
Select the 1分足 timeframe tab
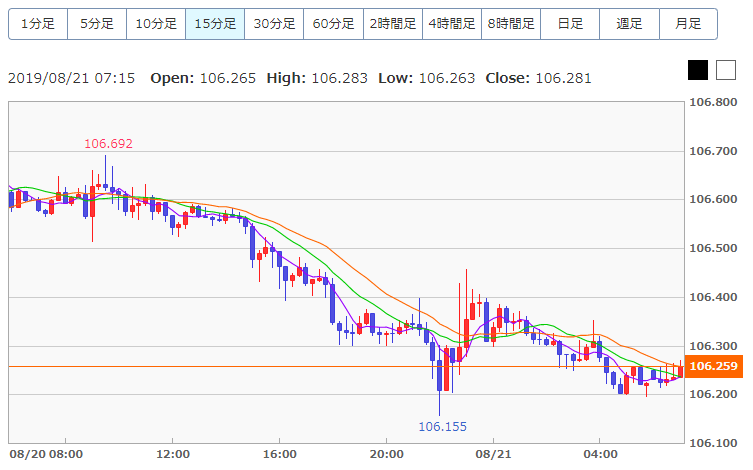(x=38, y=24)
